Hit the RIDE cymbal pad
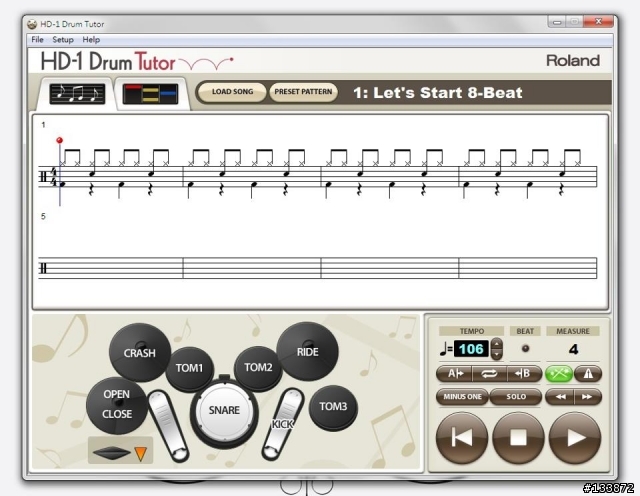Viewport: 640px width, 496px height. click(x=308, y=351)
